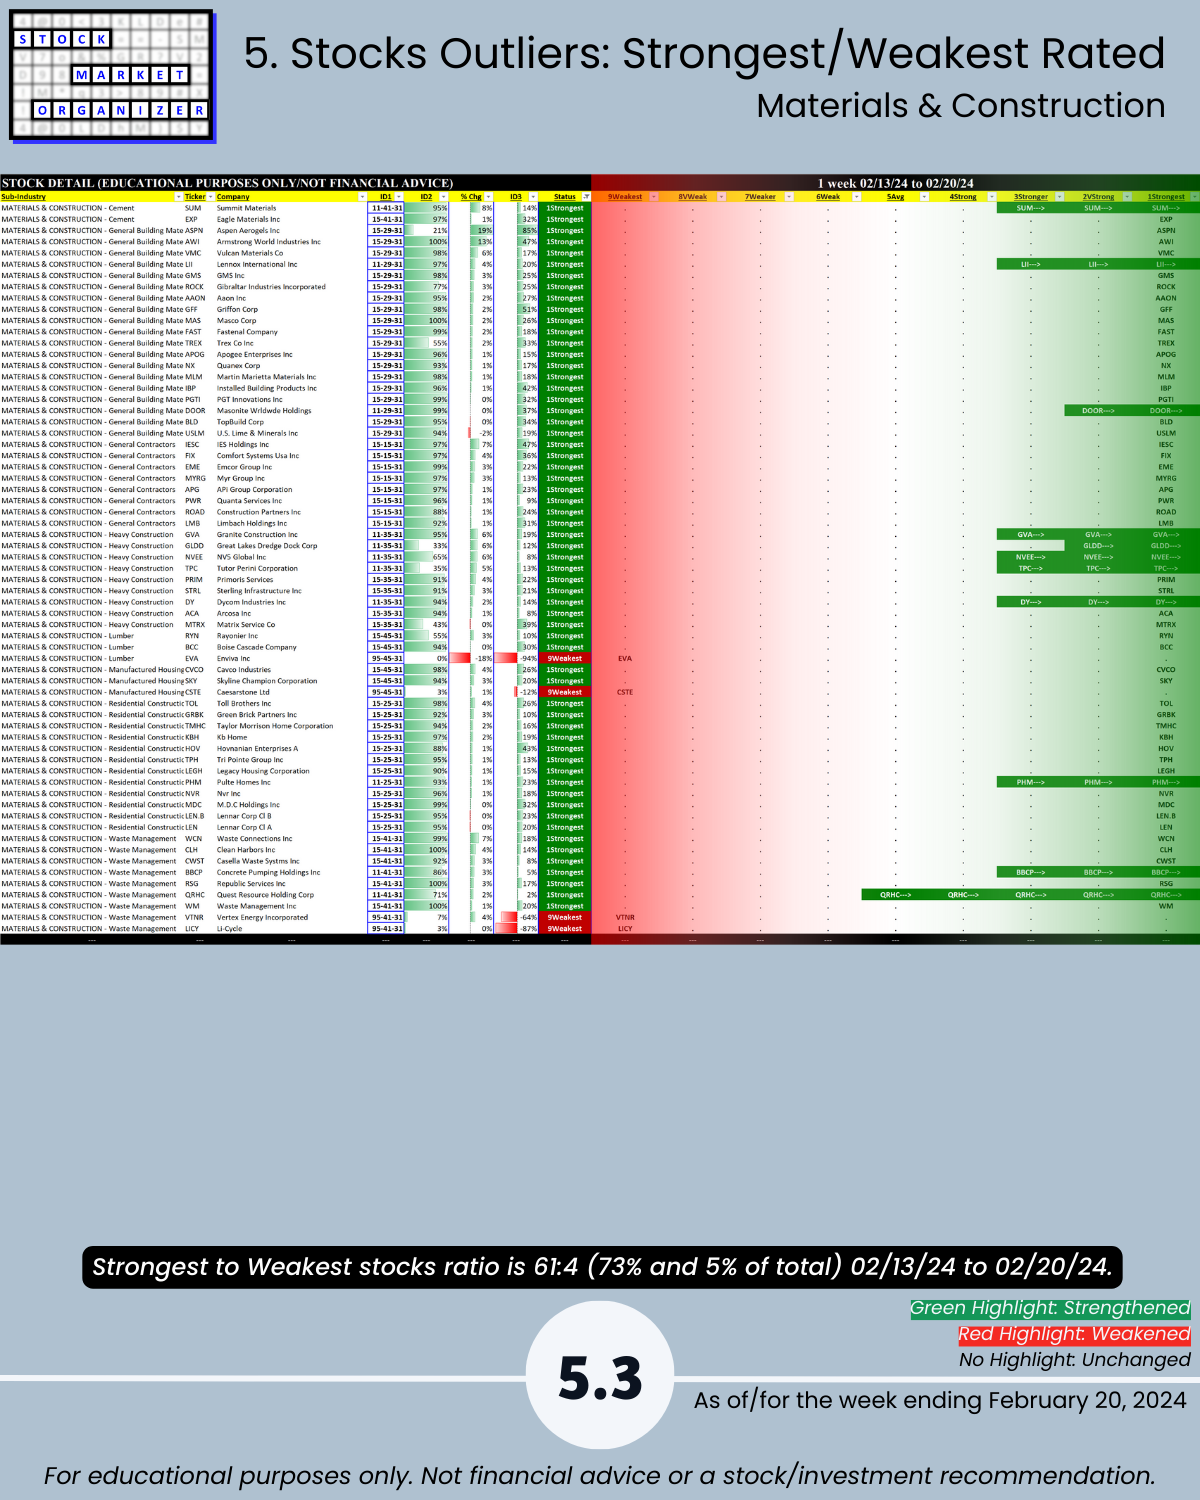
Task: Click the QRHC arrow in the 5Avg column
Action: coord(895,895)
